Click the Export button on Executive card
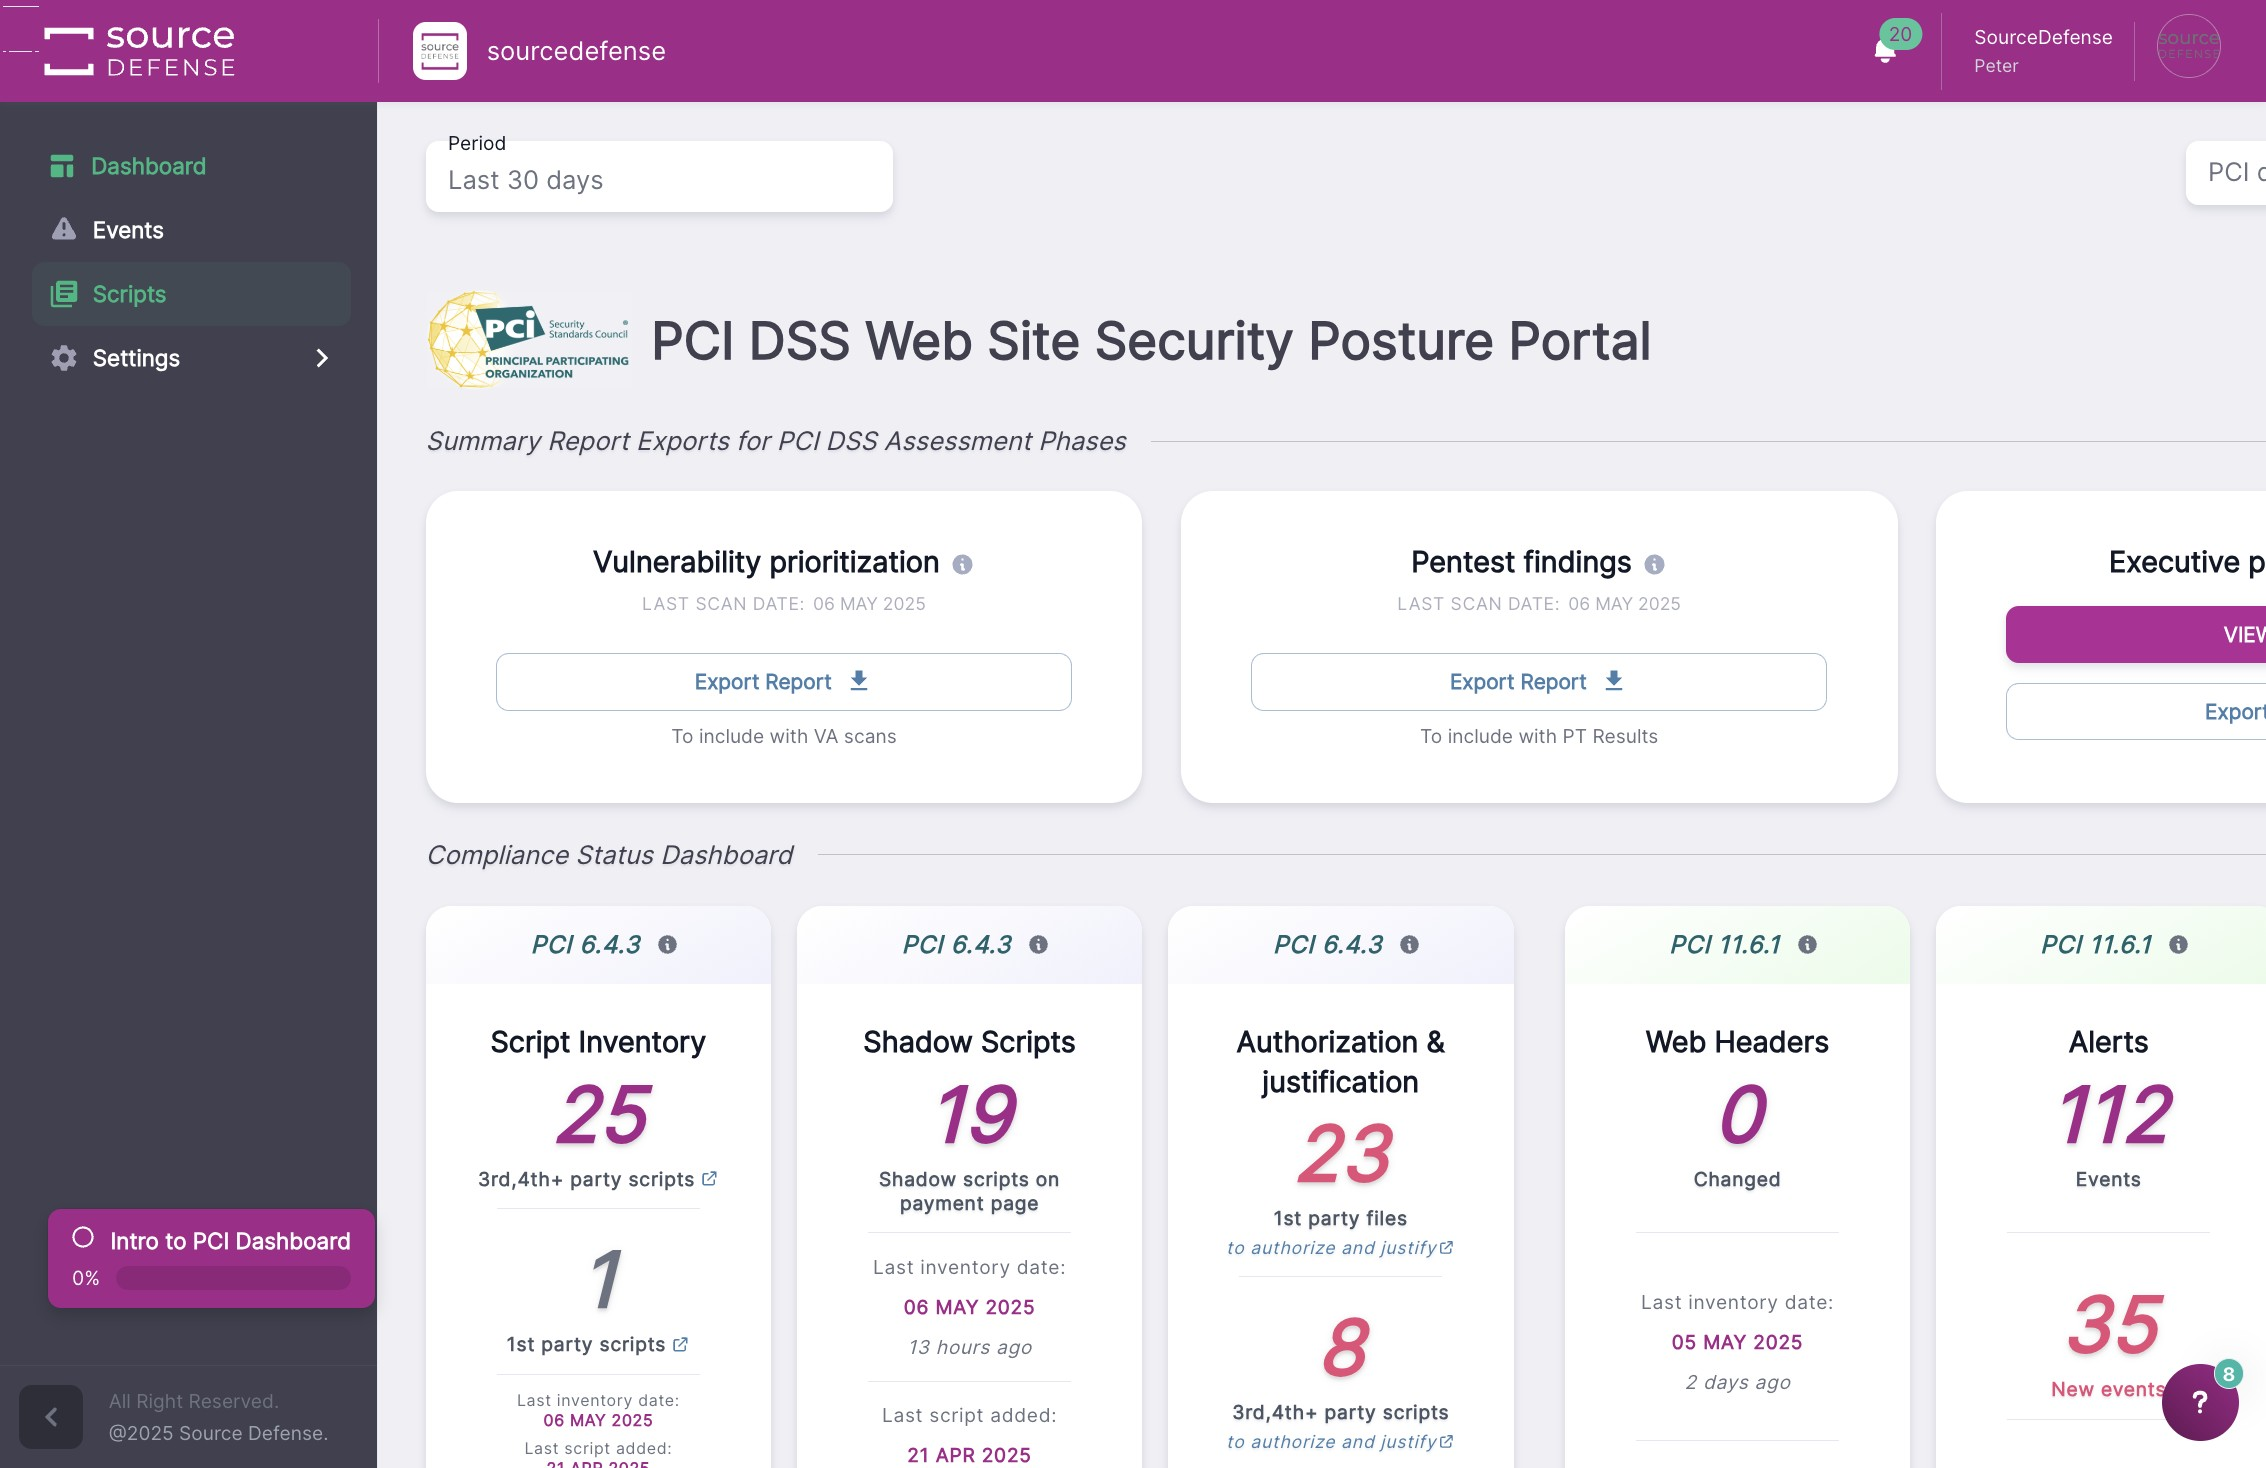2266x1468 pixels. pyautogui.click(x=2136, y=712)
